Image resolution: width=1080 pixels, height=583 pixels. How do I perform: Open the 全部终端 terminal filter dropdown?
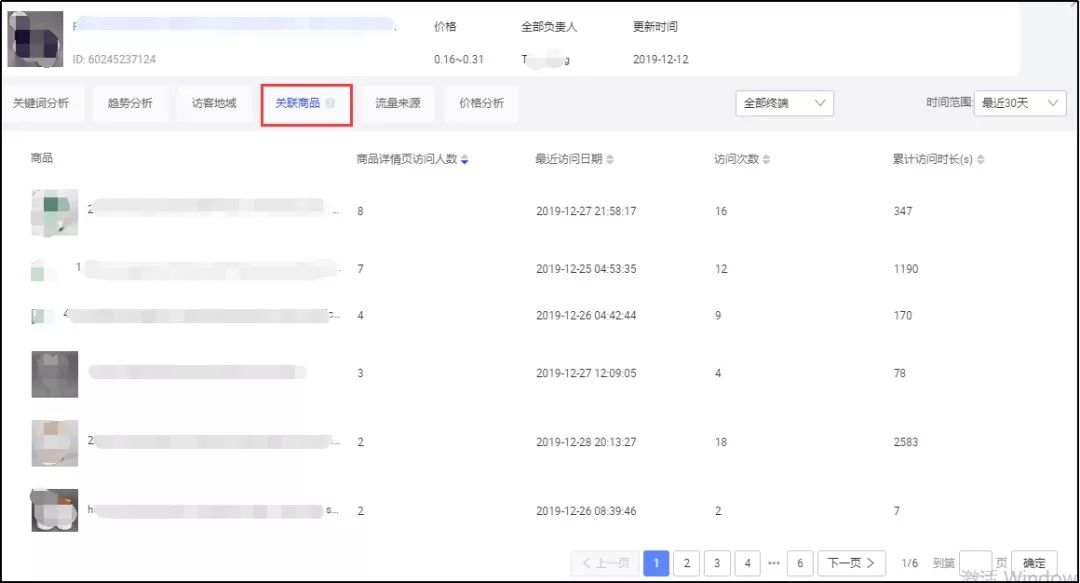[785, 103]
